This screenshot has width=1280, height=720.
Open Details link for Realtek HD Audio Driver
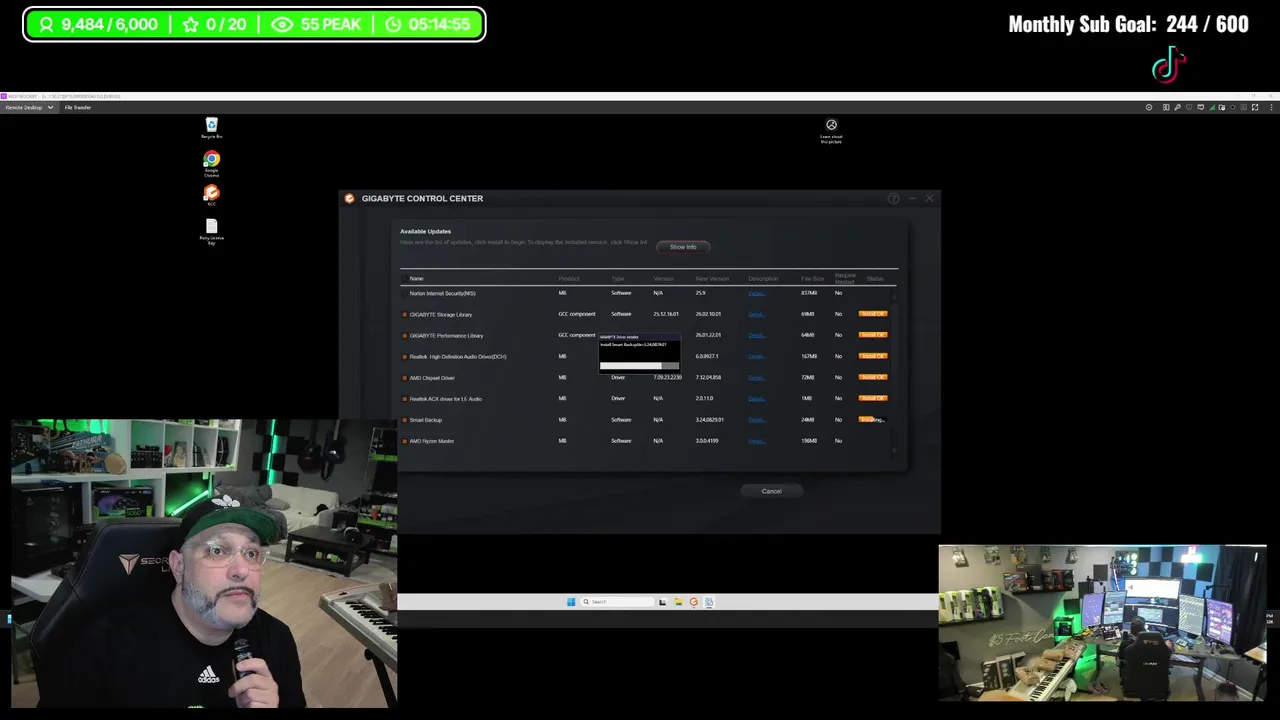[x=756, y=356]
